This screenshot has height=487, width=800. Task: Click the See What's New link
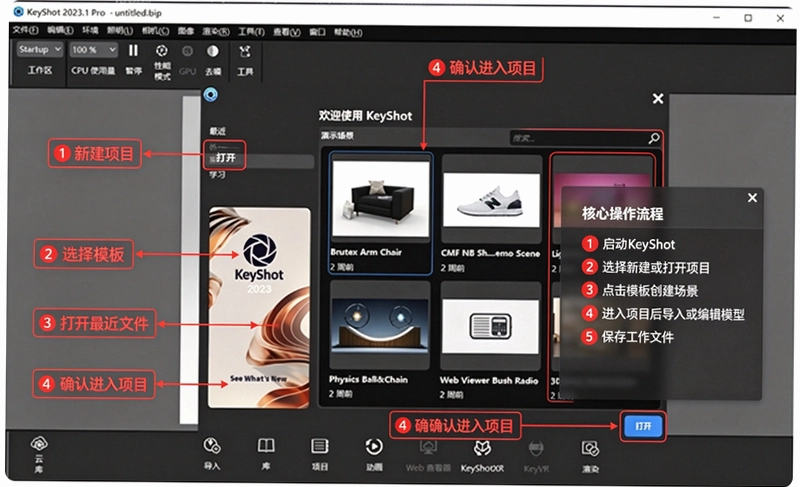point(259,379)
